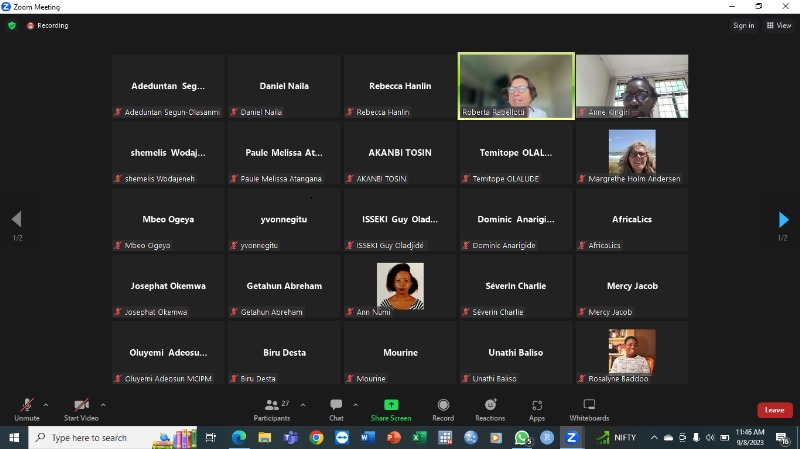Open Excel from taskbar
Image resolution: width=800 pixels, height=449 pixels.
[x=419, y=438]
